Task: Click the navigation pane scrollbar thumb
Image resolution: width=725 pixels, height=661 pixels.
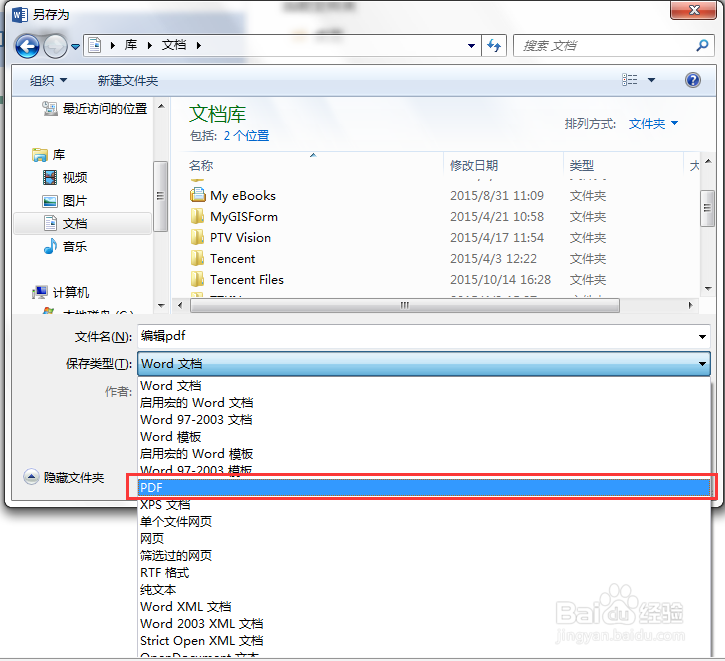Action: [x=160, y=196]
